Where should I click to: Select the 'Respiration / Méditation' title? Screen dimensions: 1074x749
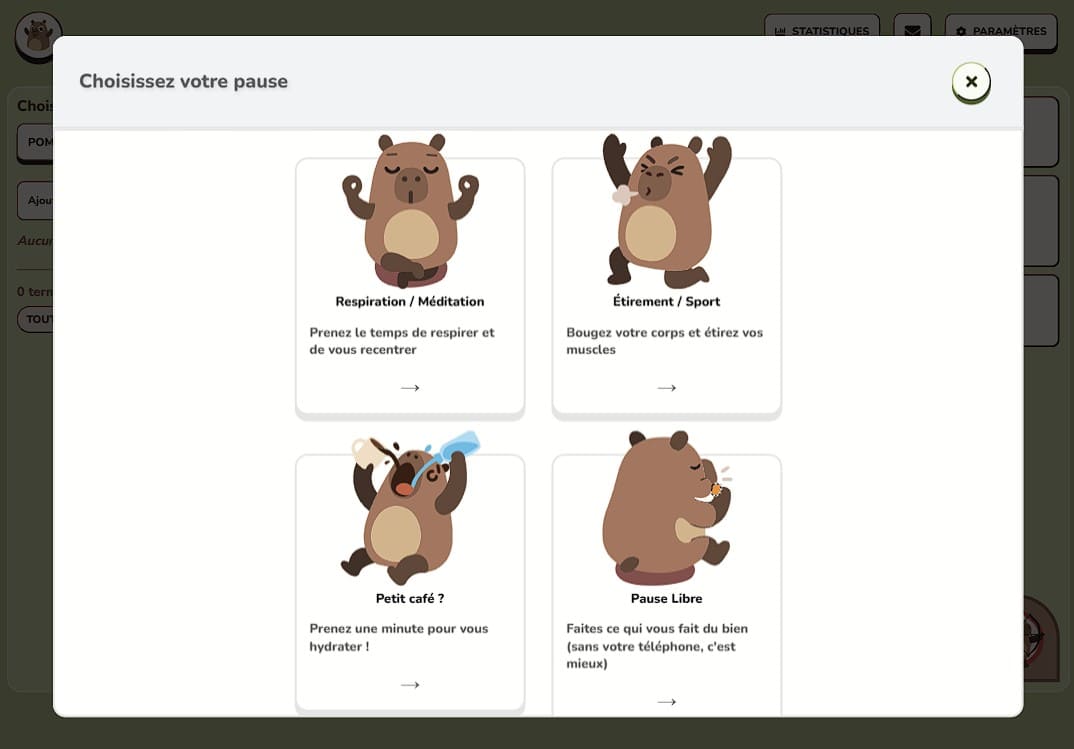point(410,302)
